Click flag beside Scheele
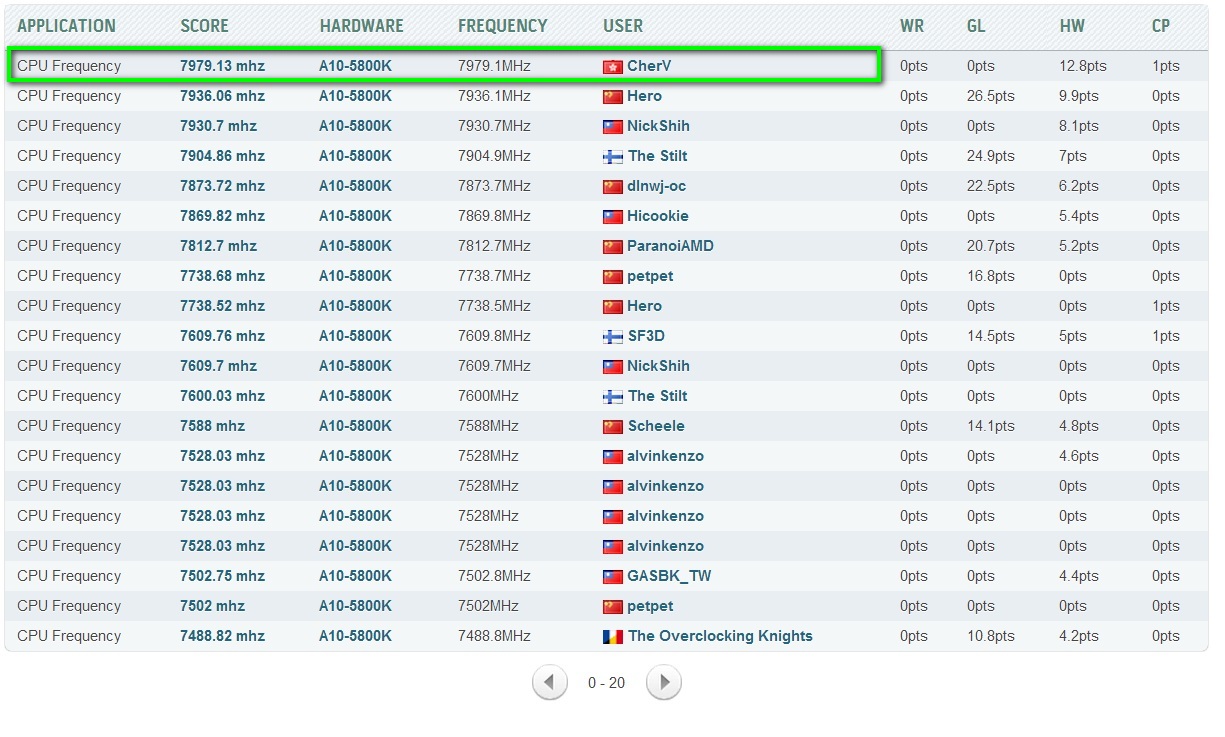Screen dimensions: 1225x737 point(612,427)
